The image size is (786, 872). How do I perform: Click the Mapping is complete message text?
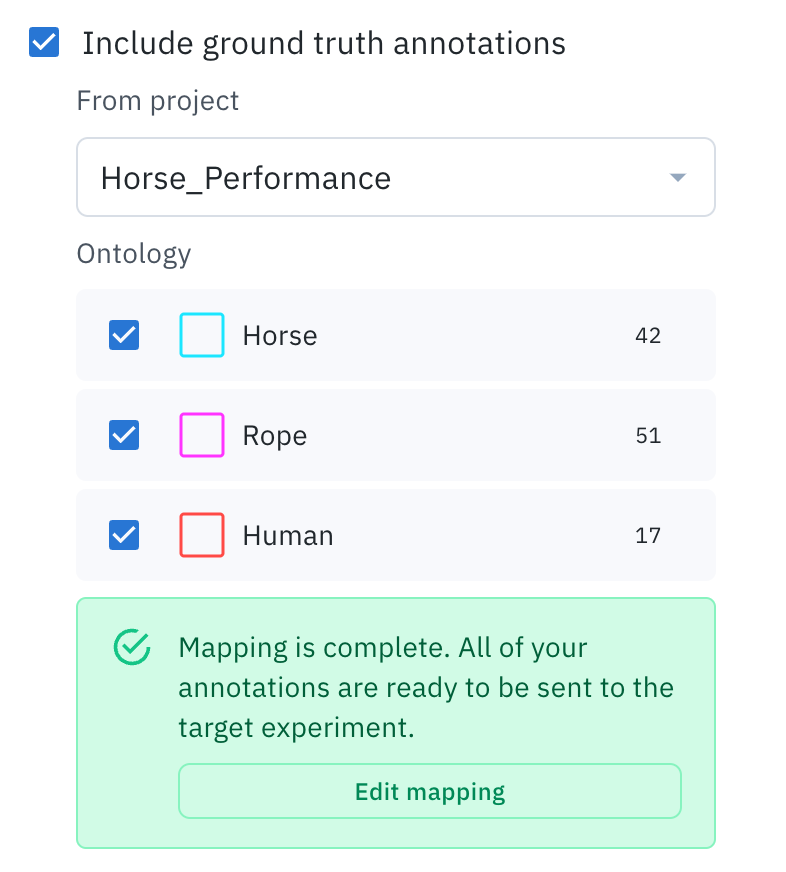pos(426,687)
